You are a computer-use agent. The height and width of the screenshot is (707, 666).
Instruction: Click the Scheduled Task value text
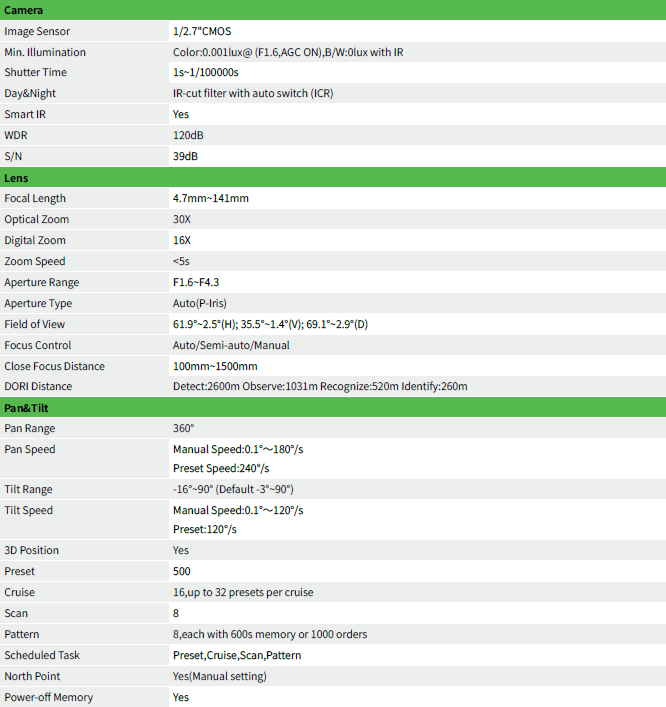point(237,655)
